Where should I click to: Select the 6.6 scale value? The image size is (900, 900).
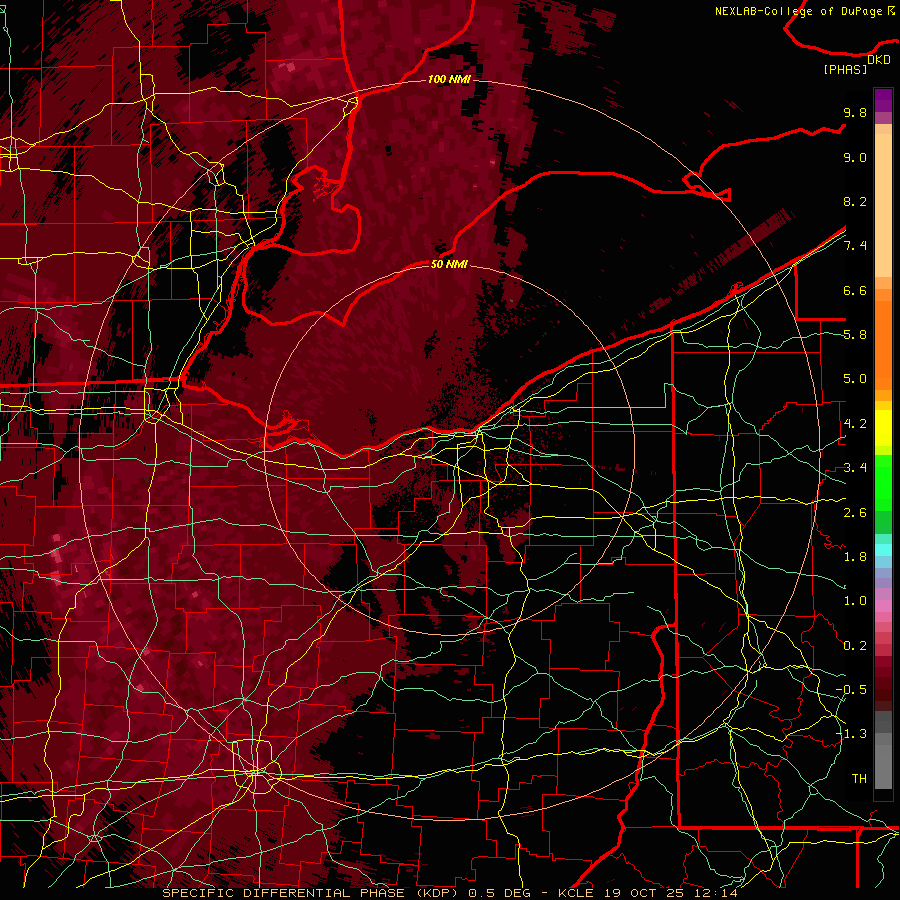[x=855, y=290]
